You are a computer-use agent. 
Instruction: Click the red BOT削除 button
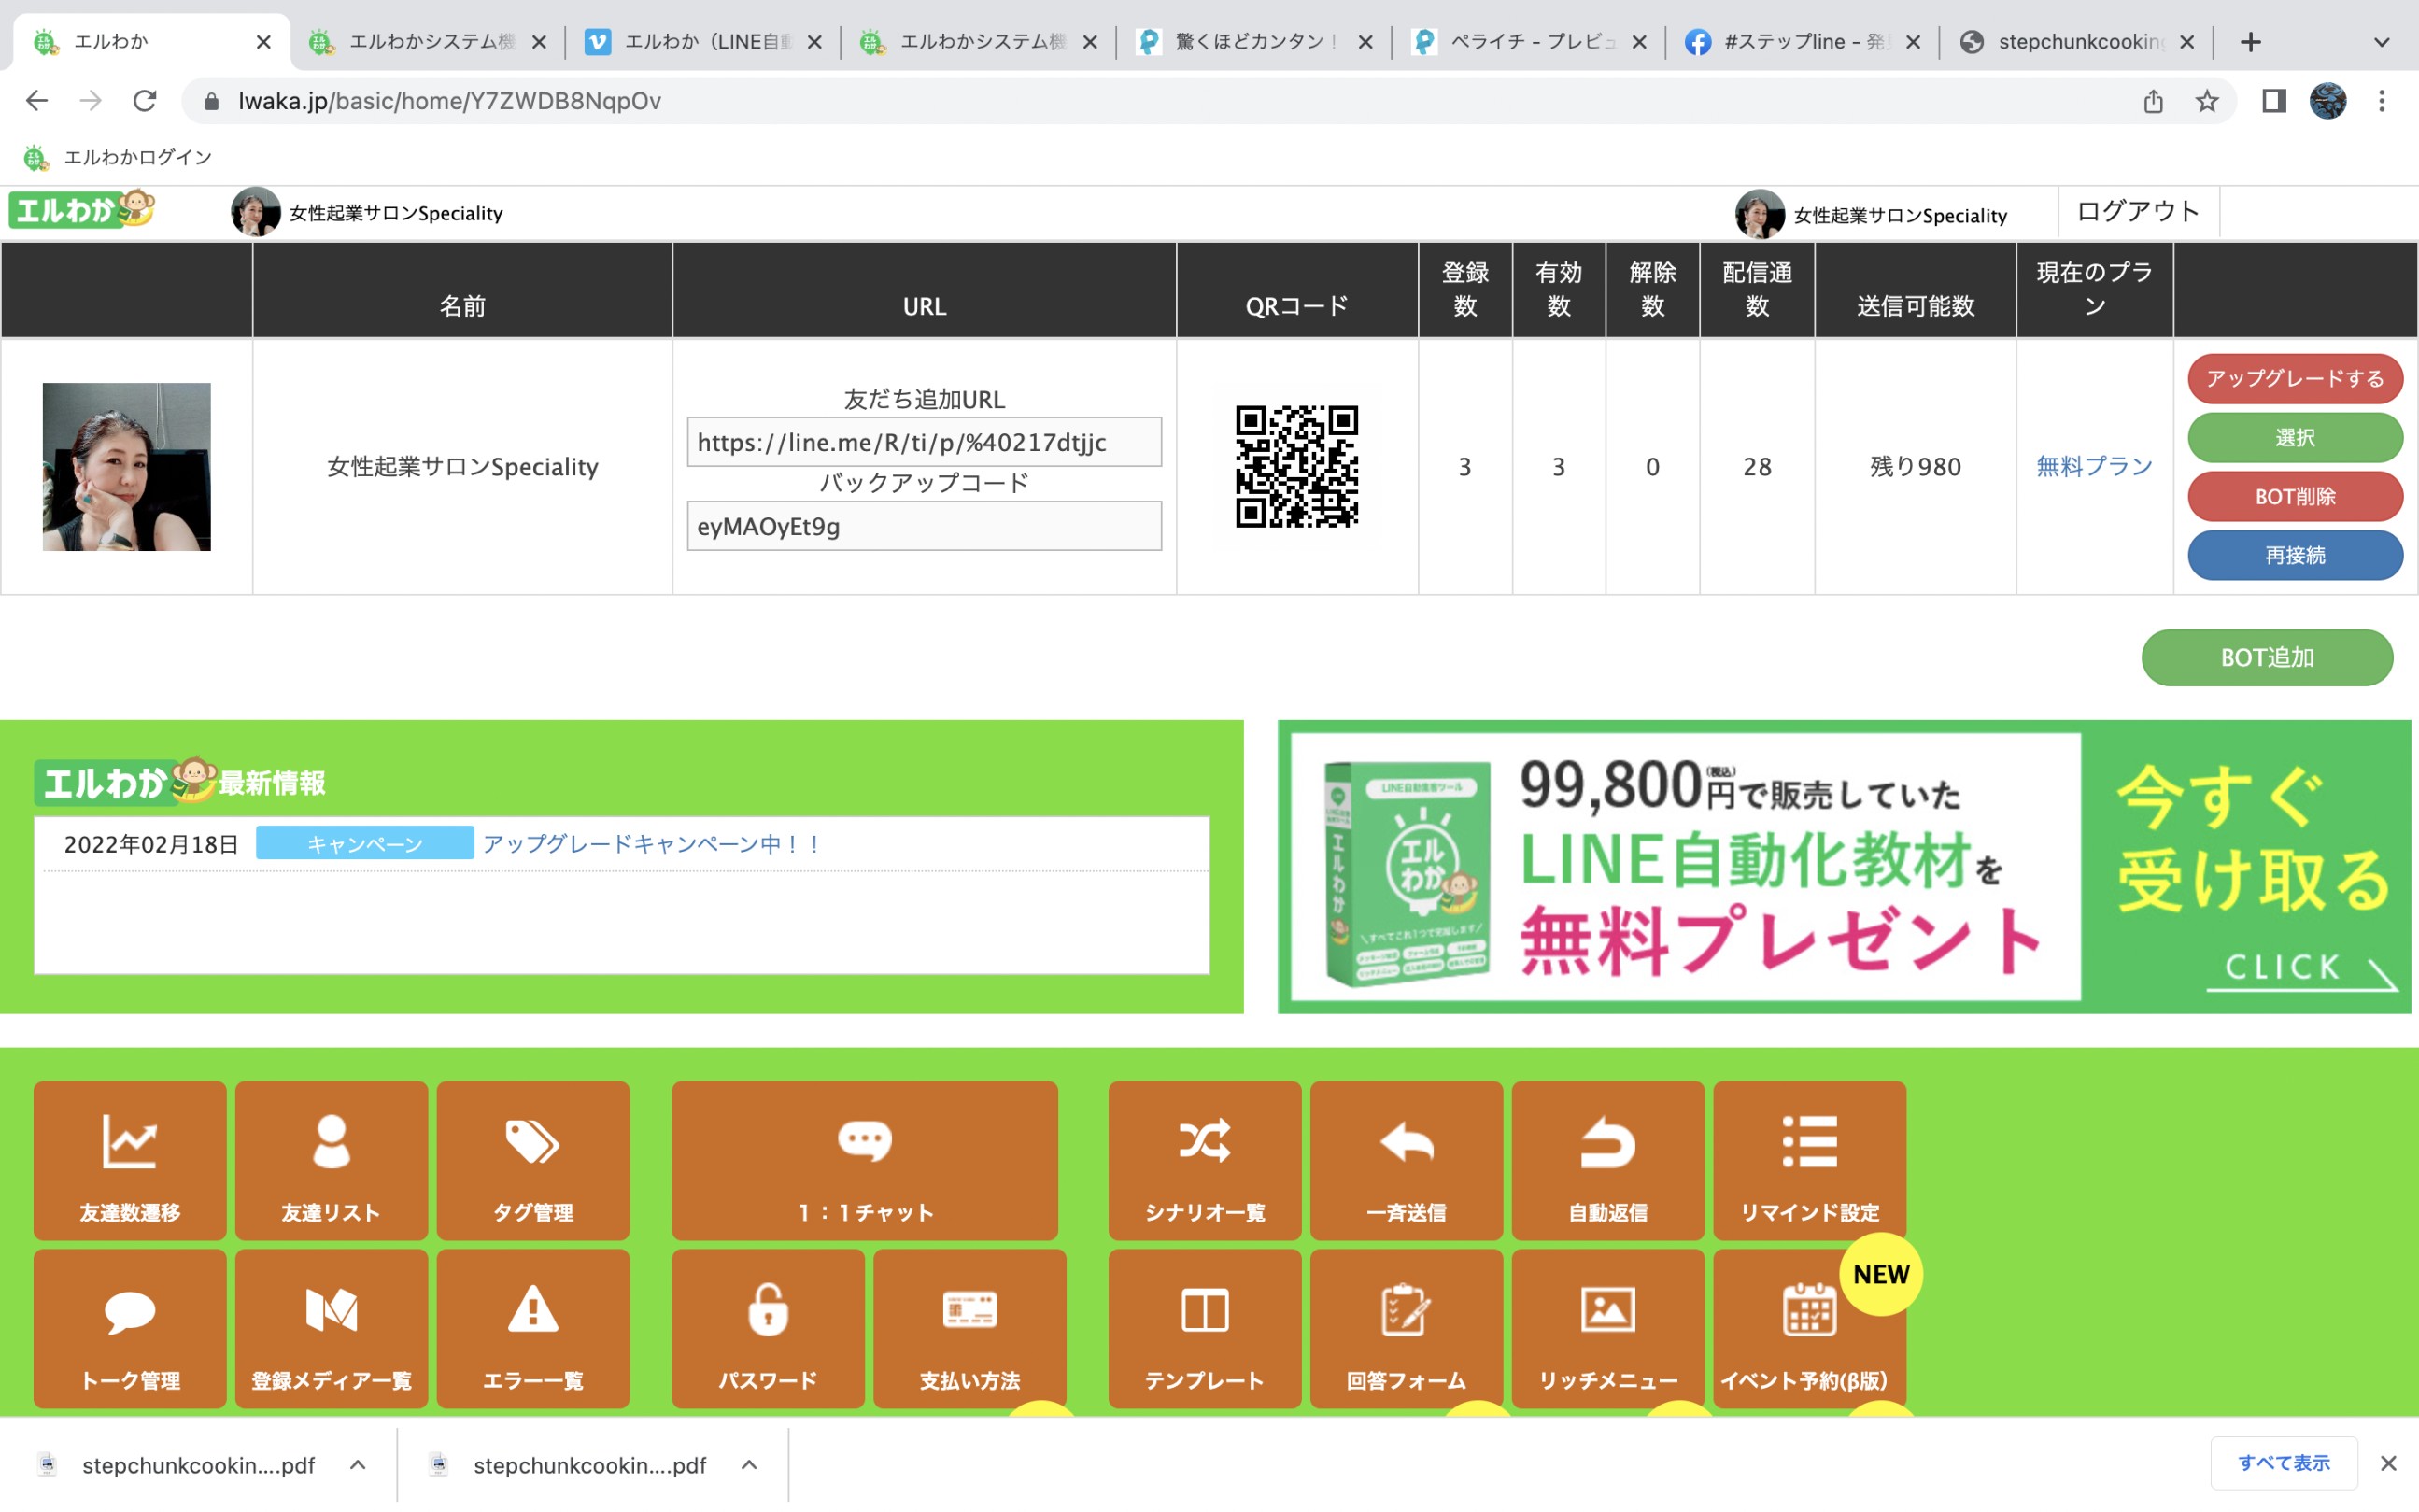[x=2295, y=496]
